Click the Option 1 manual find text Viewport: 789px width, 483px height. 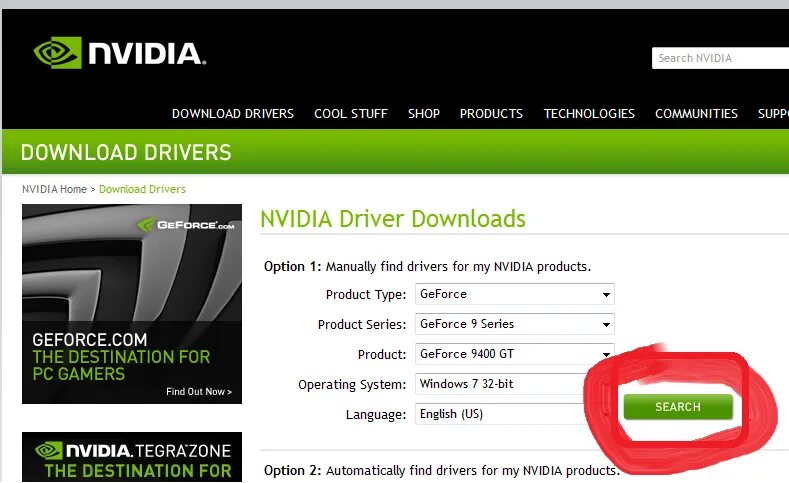427,266
